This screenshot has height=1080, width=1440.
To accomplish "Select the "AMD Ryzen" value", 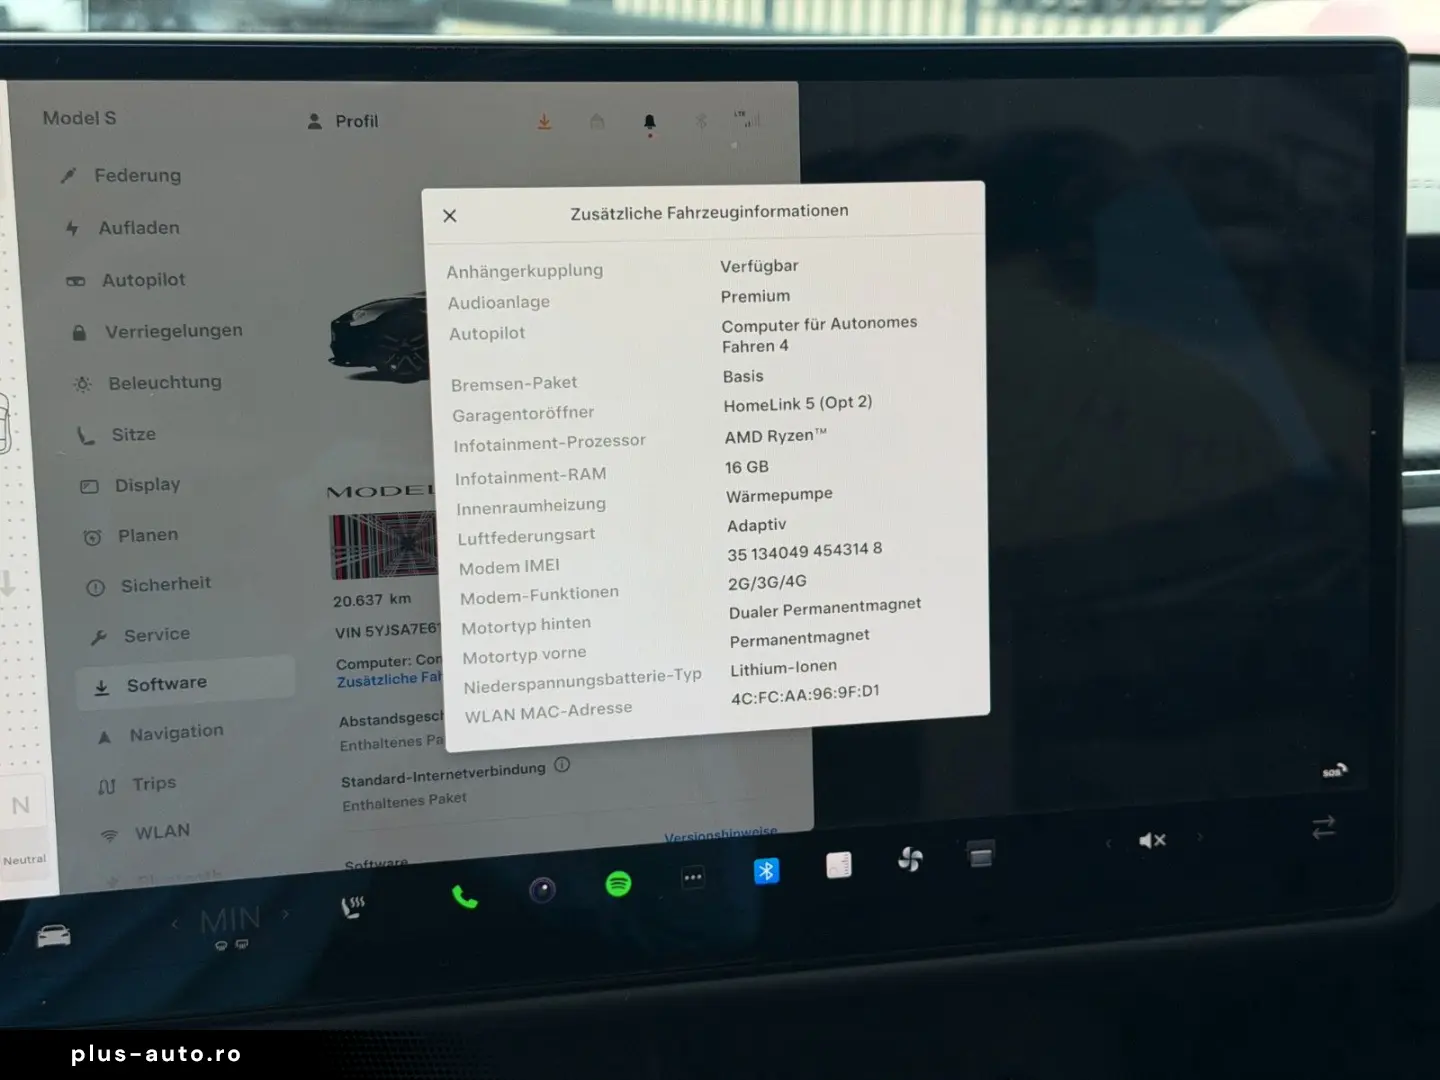I will 776,436.
